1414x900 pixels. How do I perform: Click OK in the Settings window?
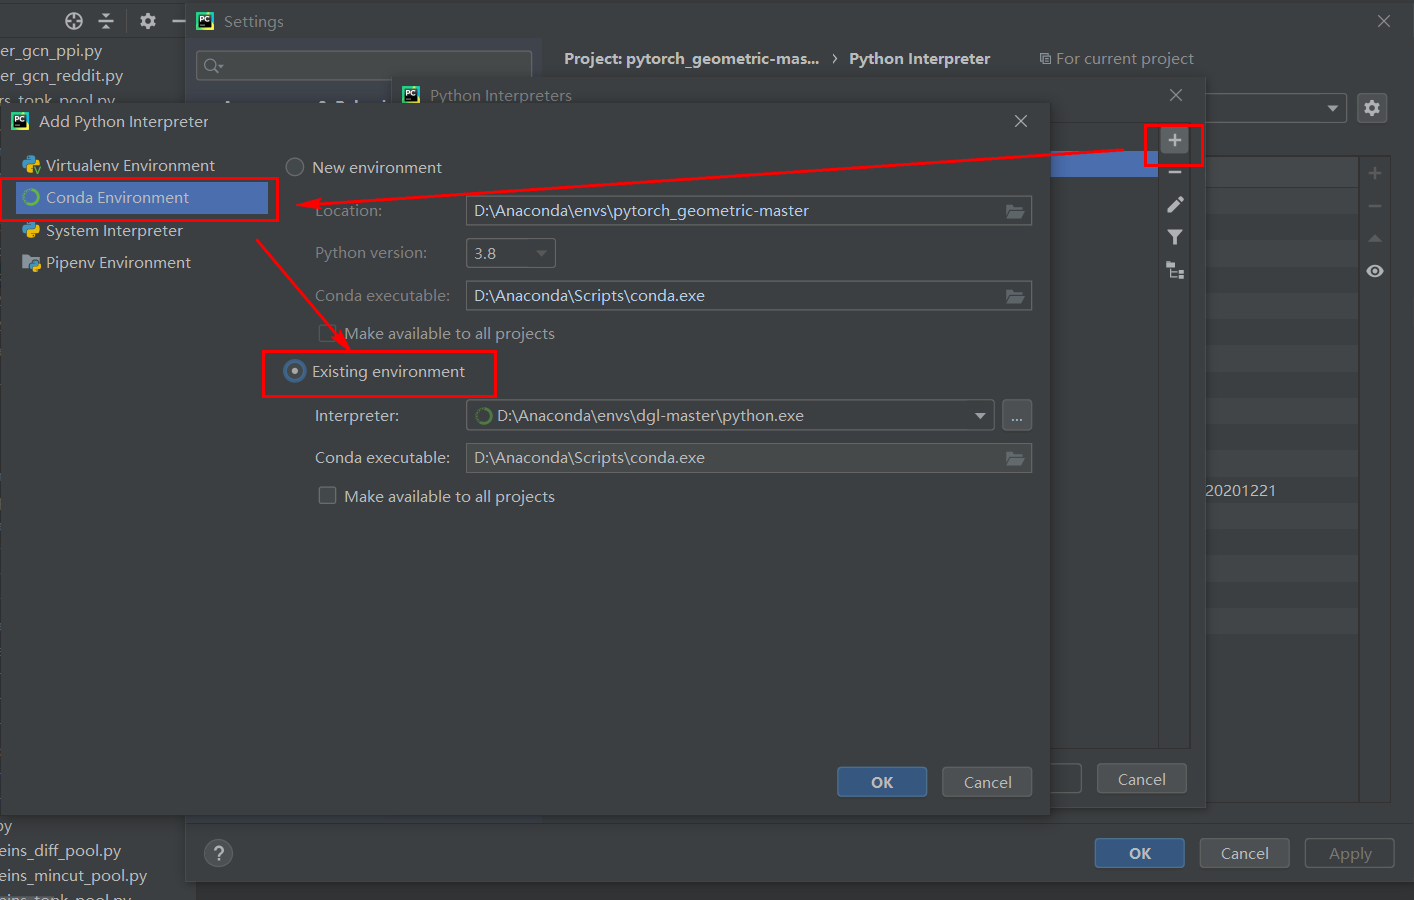(1140, 853)
